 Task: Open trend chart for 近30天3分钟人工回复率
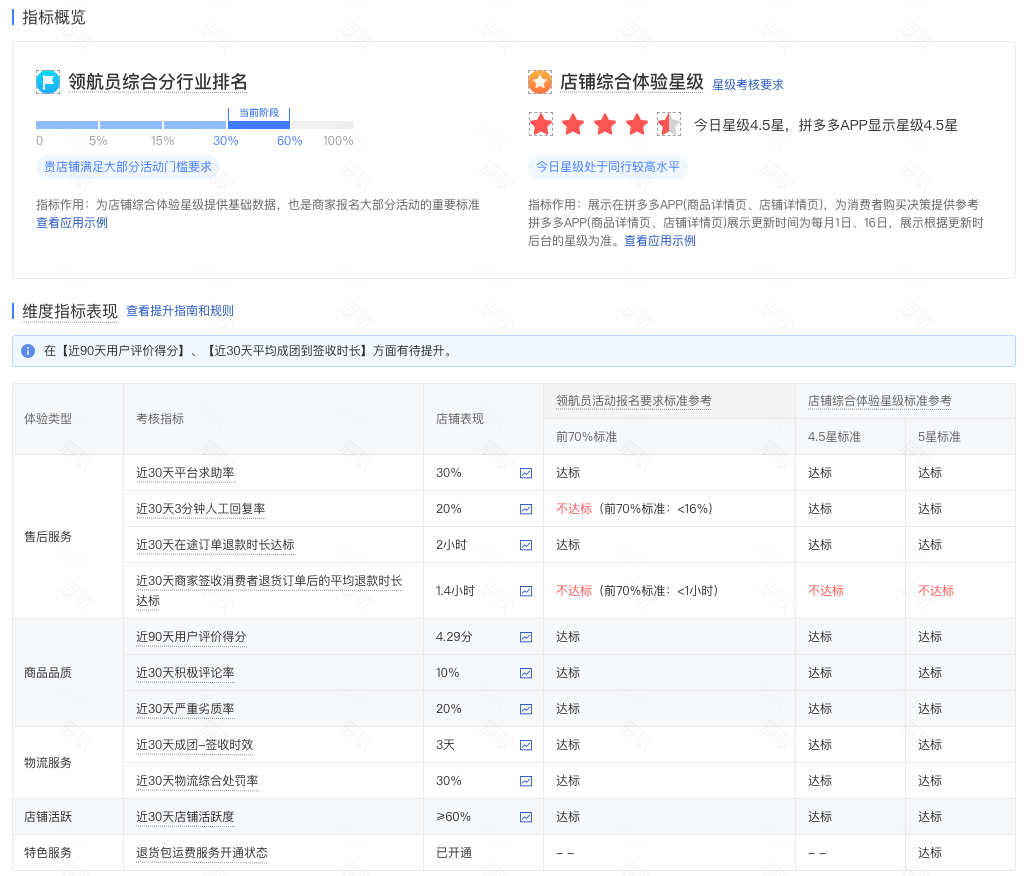pos(525,508)
